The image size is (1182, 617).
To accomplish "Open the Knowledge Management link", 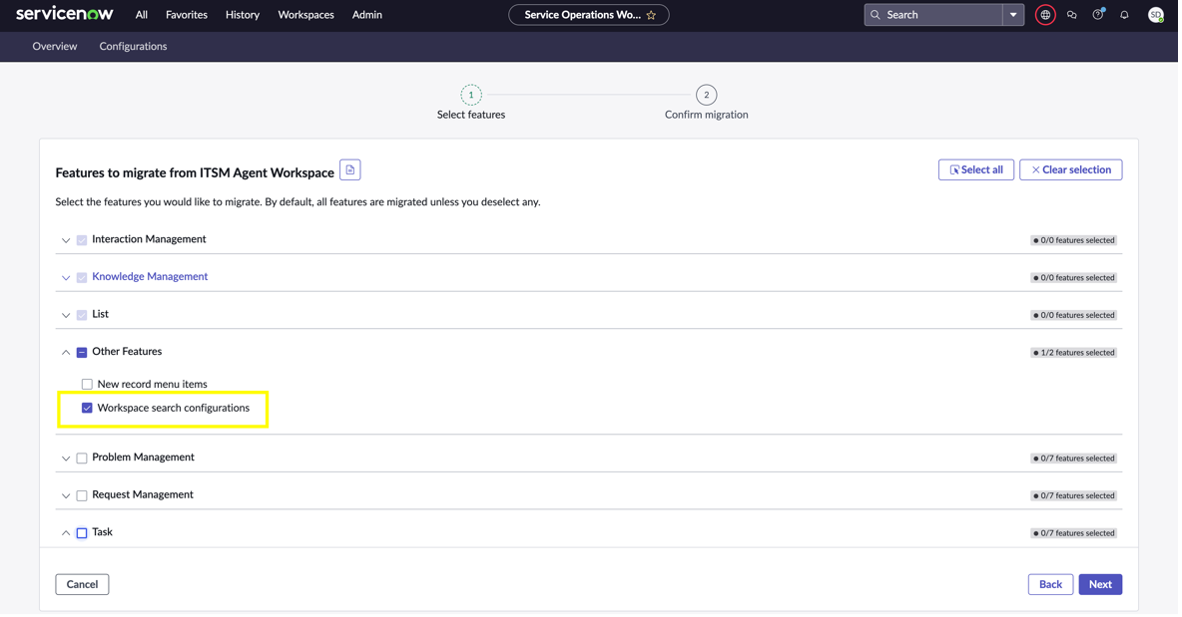I will click(x=150, y=277).
